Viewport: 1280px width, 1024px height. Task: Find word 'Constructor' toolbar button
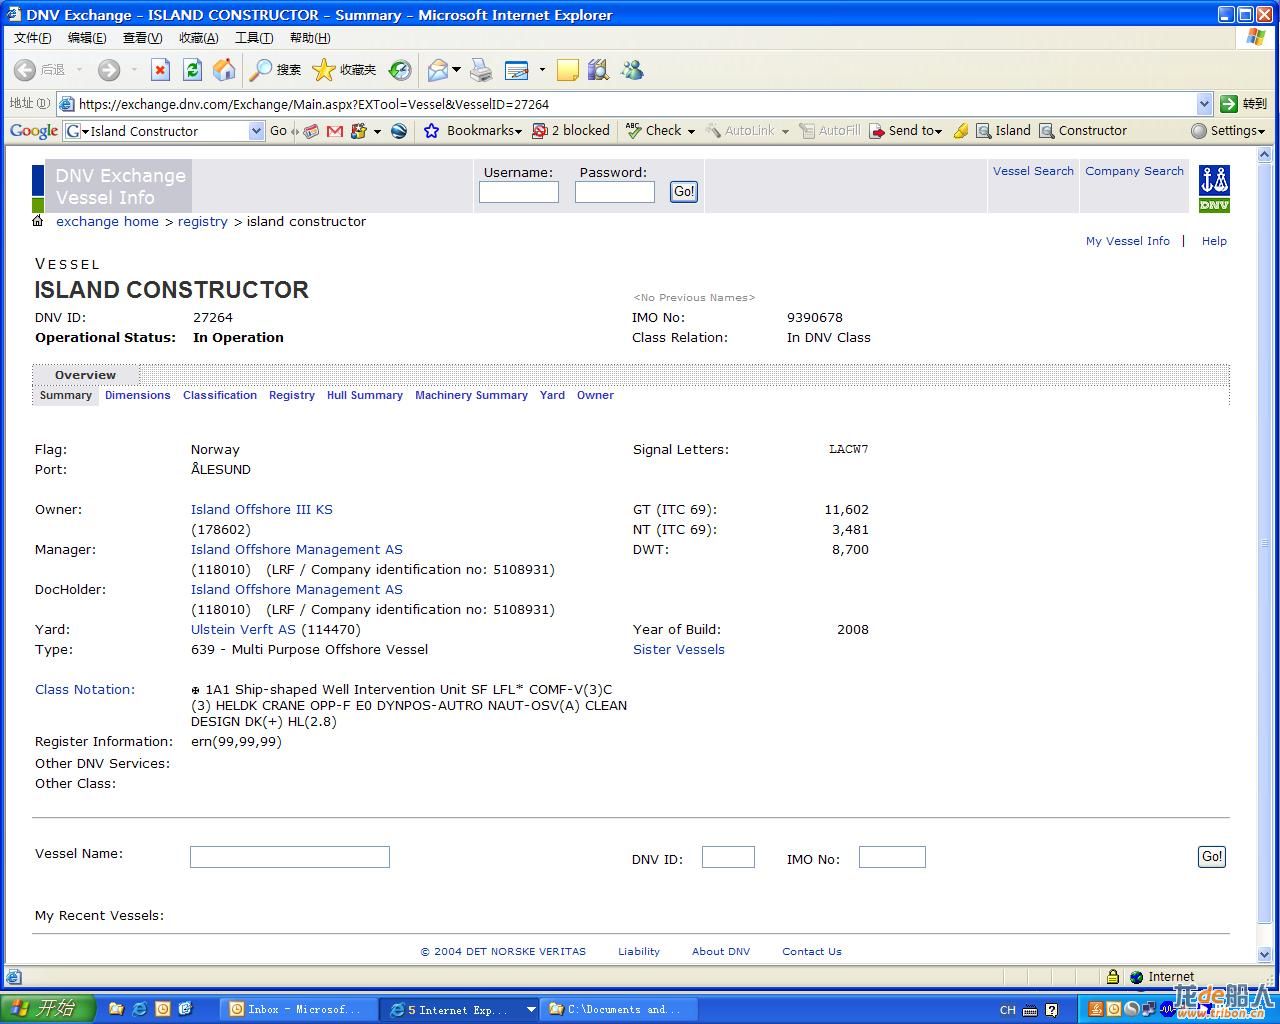click(1083, 131)
